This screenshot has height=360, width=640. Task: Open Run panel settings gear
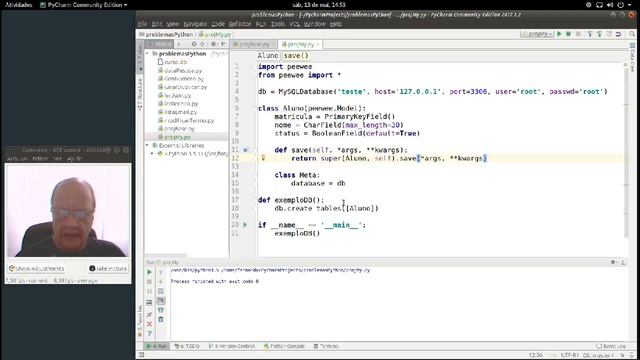[613, 262]
